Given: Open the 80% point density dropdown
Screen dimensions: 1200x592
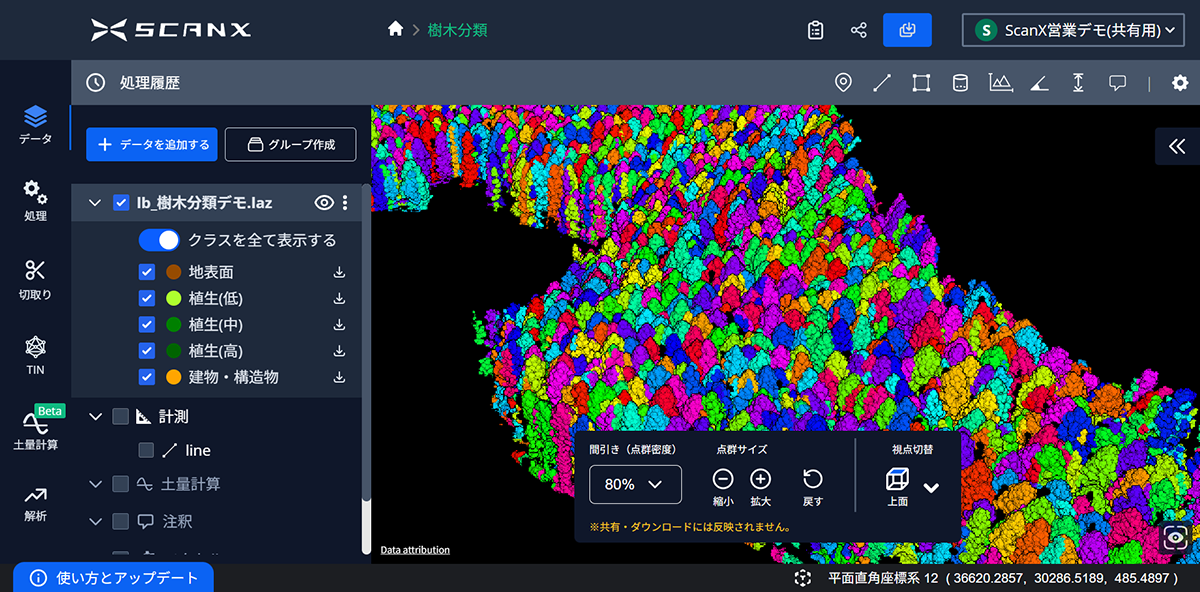Looking at the screenshot, I should pyautogui.click(x=635, y=484).
